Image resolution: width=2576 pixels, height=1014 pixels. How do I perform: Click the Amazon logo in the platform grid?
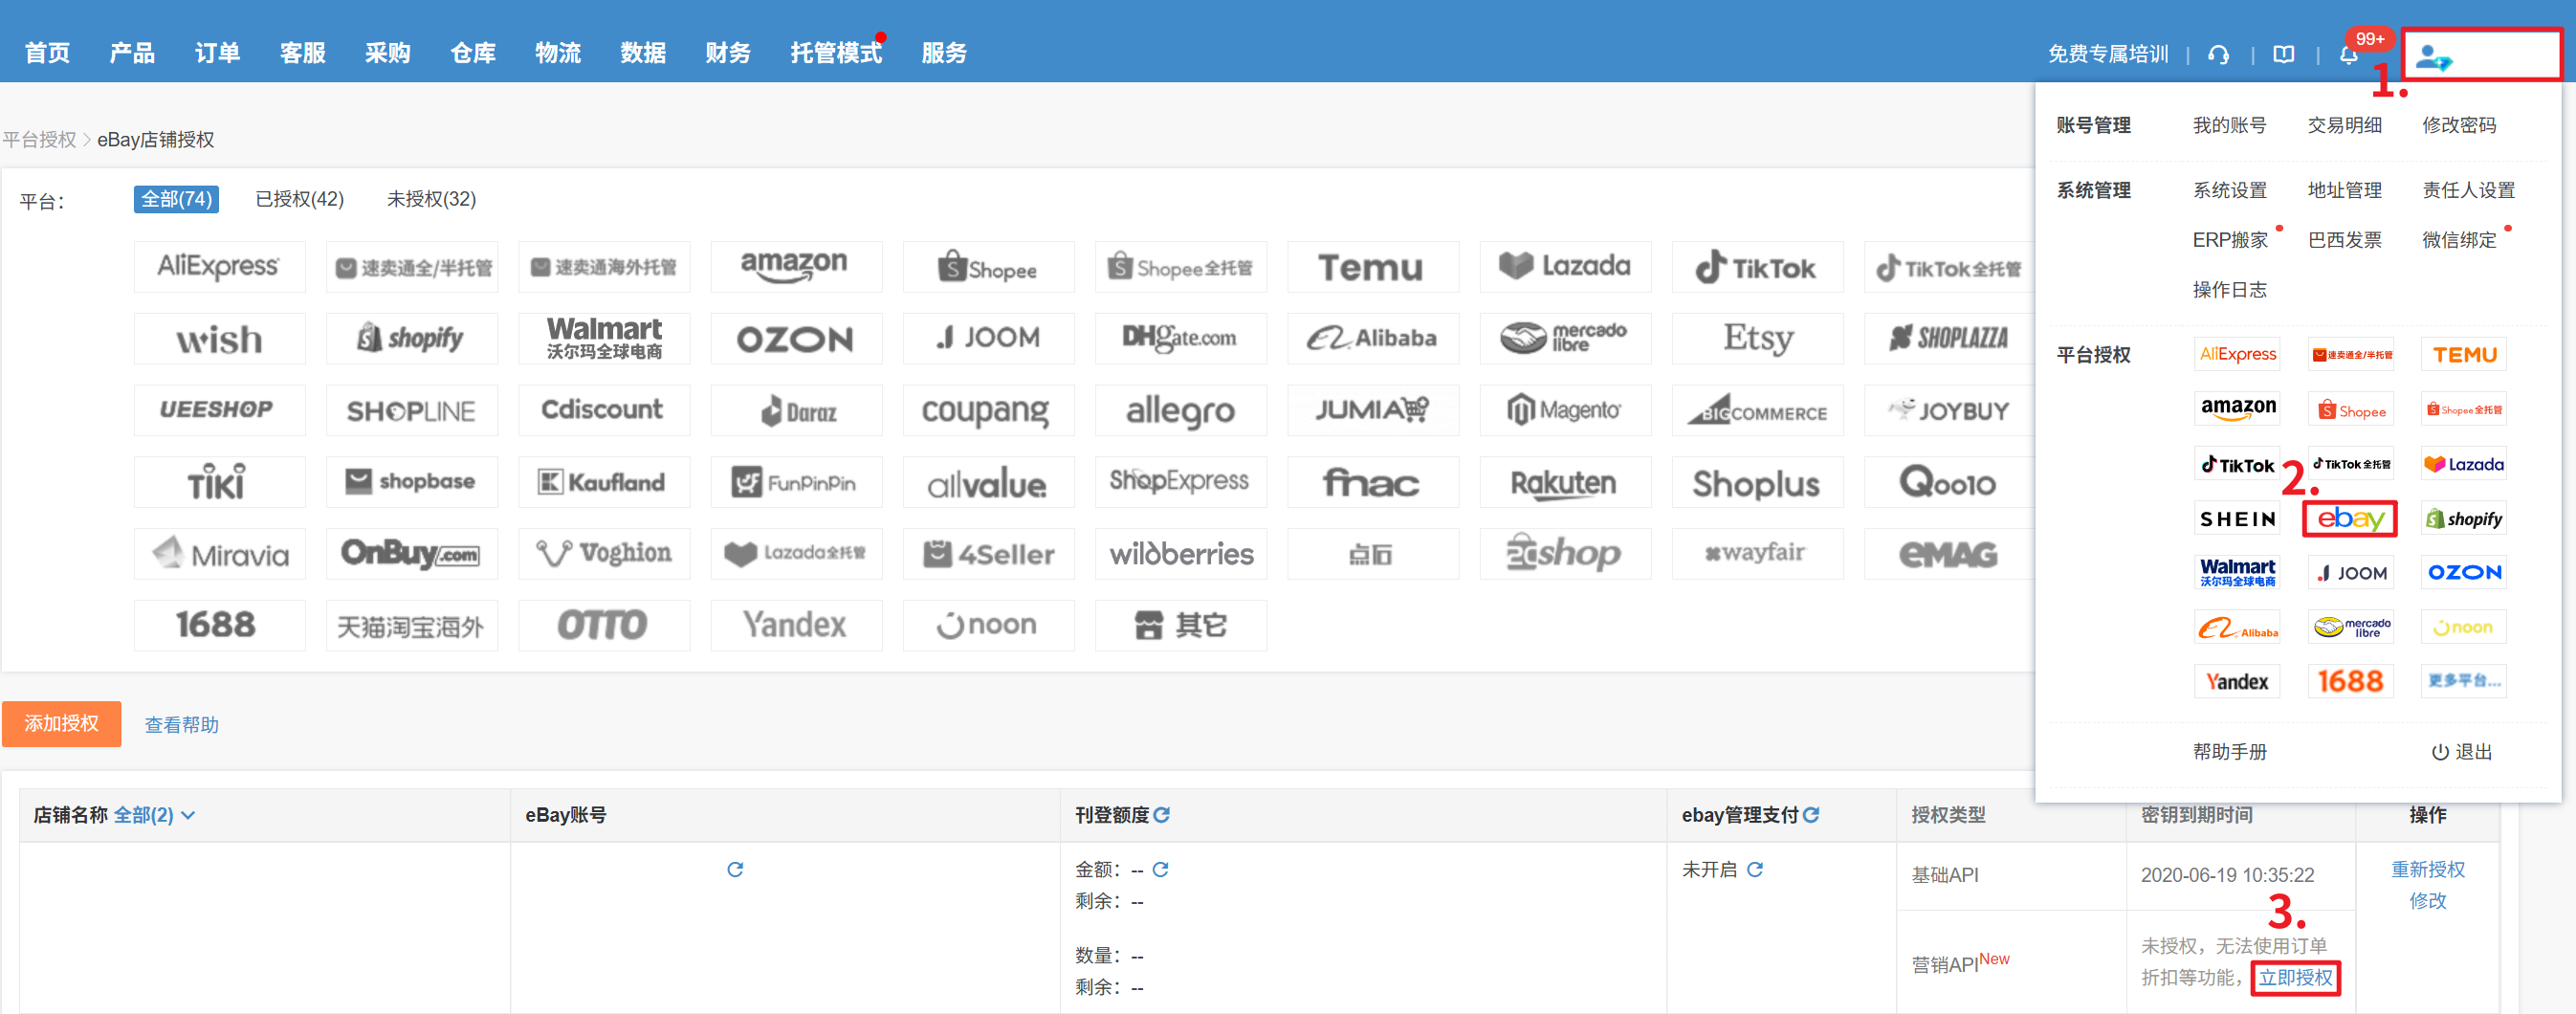coord(795,267)
